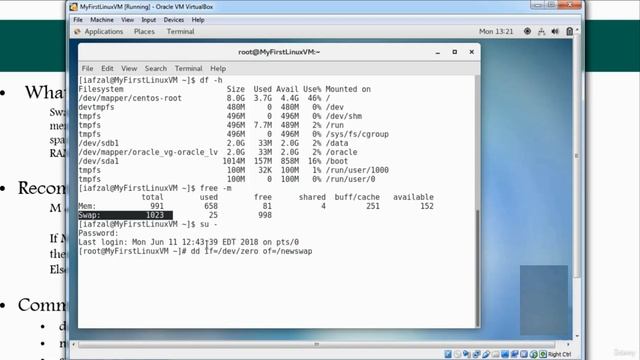The image size is (640, 360).
Task: Click the 'Password:' prompt line
Action: [x=98, y=233]
